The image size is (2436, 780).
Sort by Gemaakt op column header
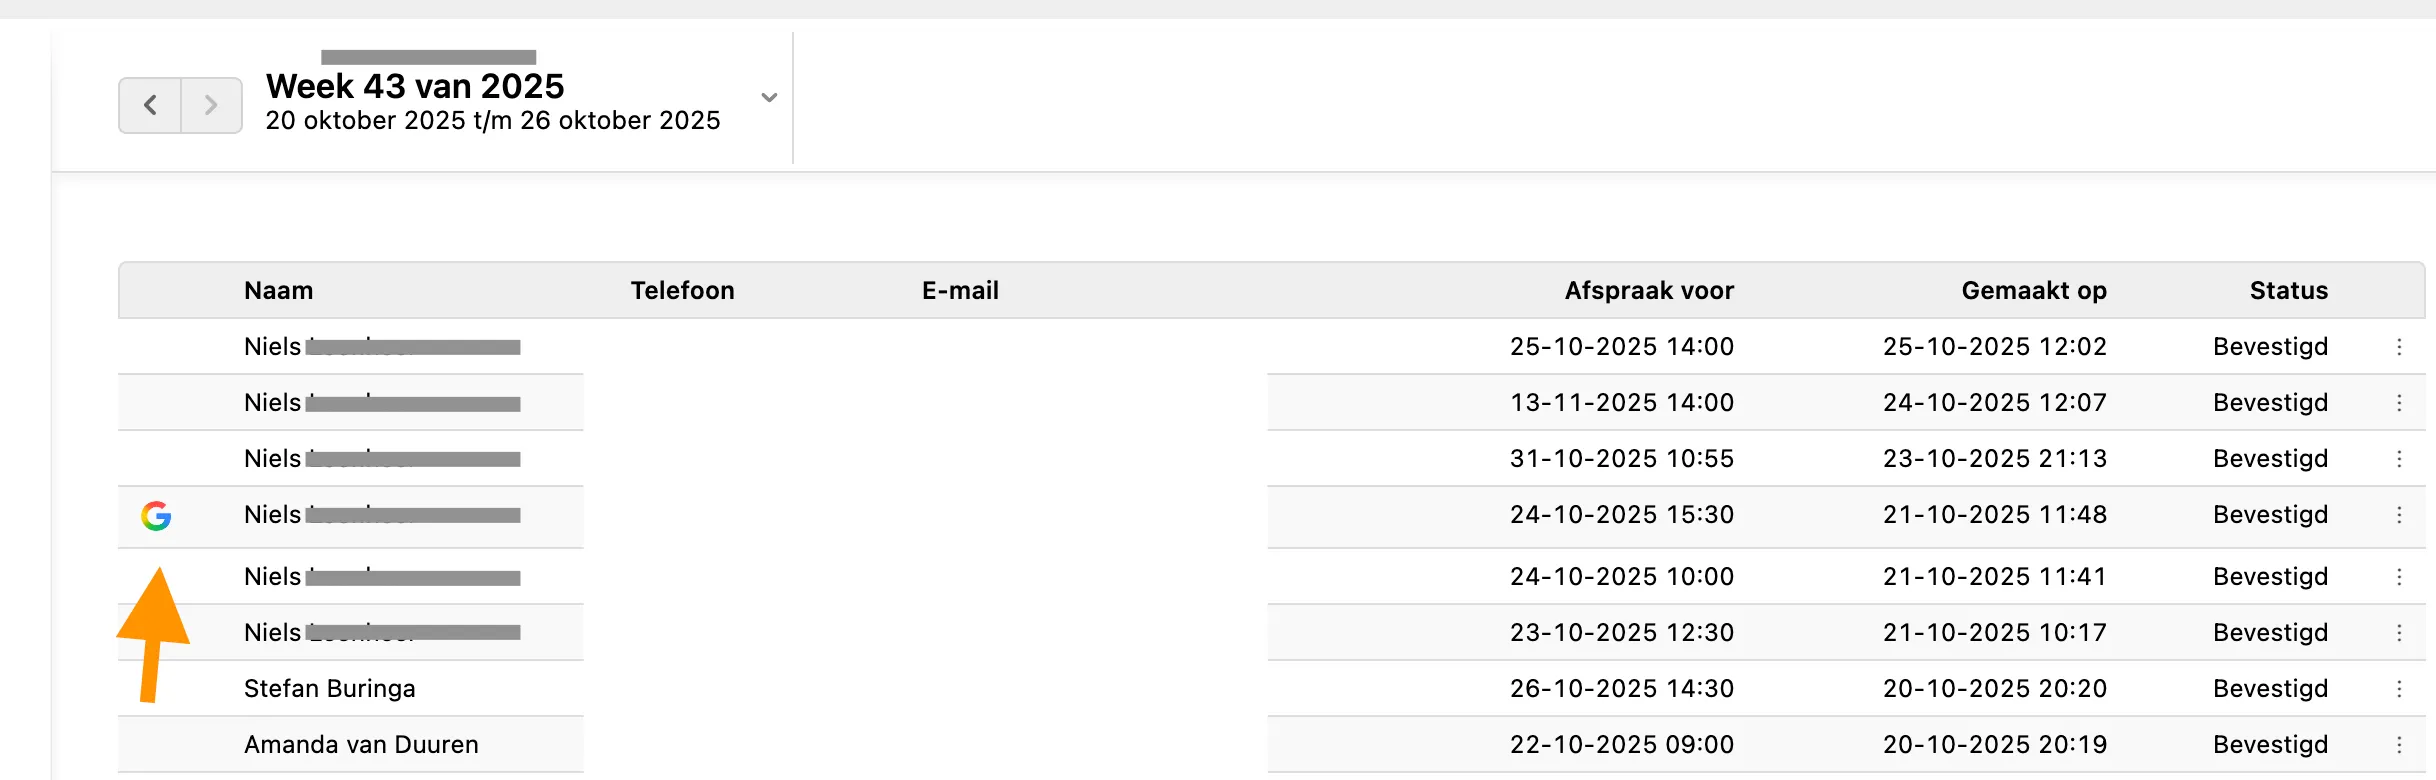pos(2034,291)
